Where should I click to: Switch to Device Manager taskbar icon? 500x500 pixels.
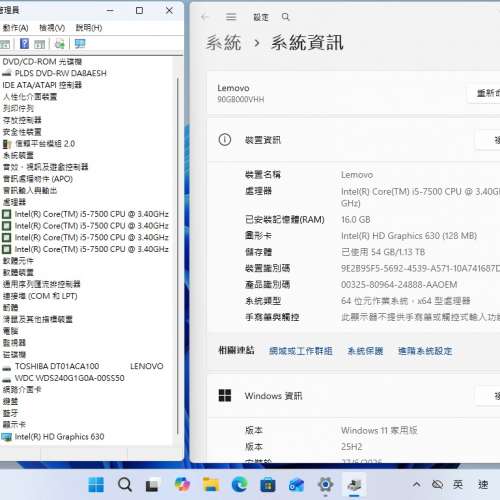[354, 484]
